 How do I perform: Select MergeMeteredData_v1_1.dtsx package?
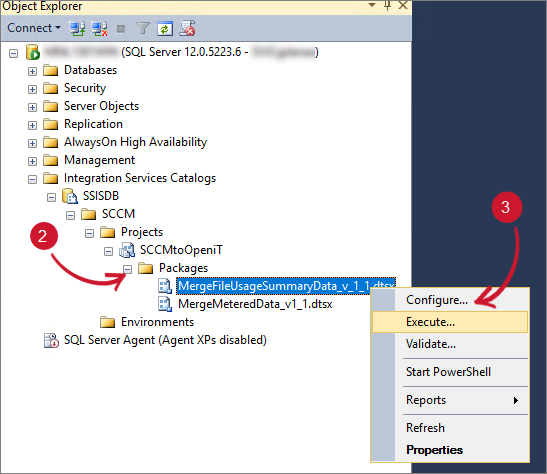[255, 304]
